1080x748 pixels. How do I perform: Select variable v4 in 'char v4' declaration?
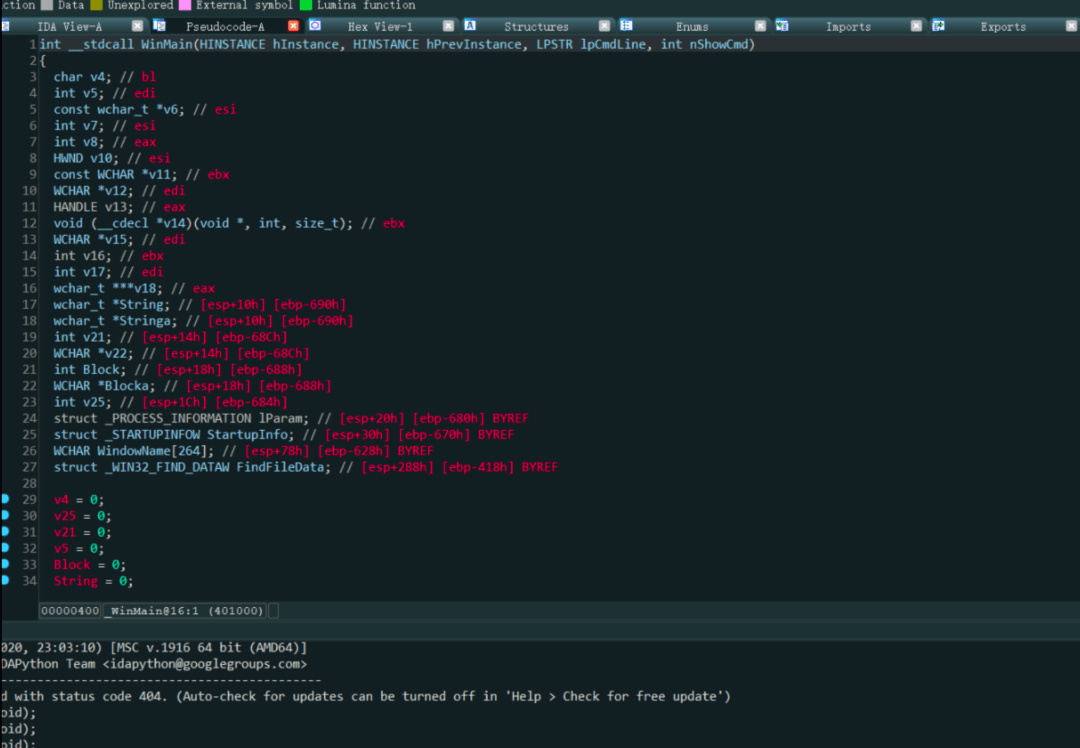coord(97,76)
